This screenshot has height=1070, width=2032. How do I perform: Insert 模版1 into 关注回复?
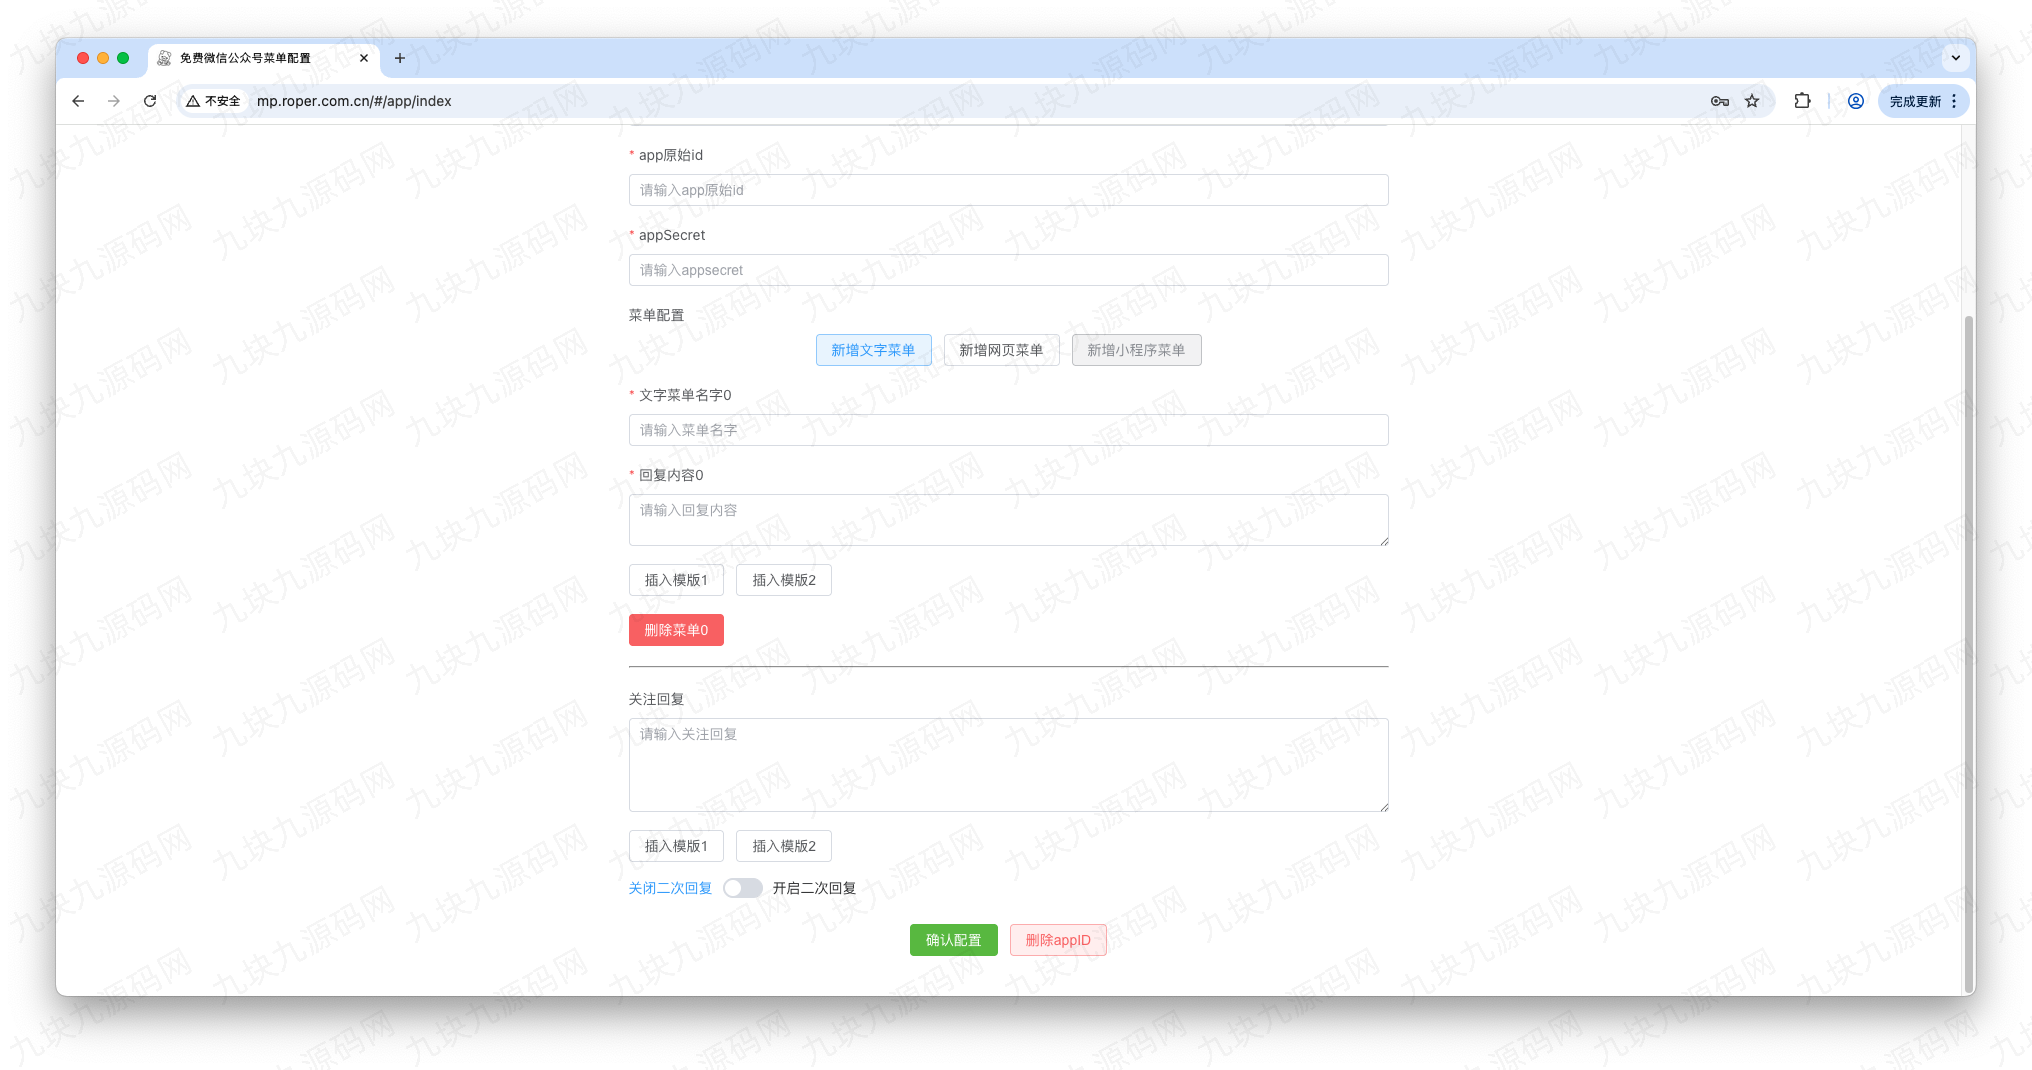[676, 846]
